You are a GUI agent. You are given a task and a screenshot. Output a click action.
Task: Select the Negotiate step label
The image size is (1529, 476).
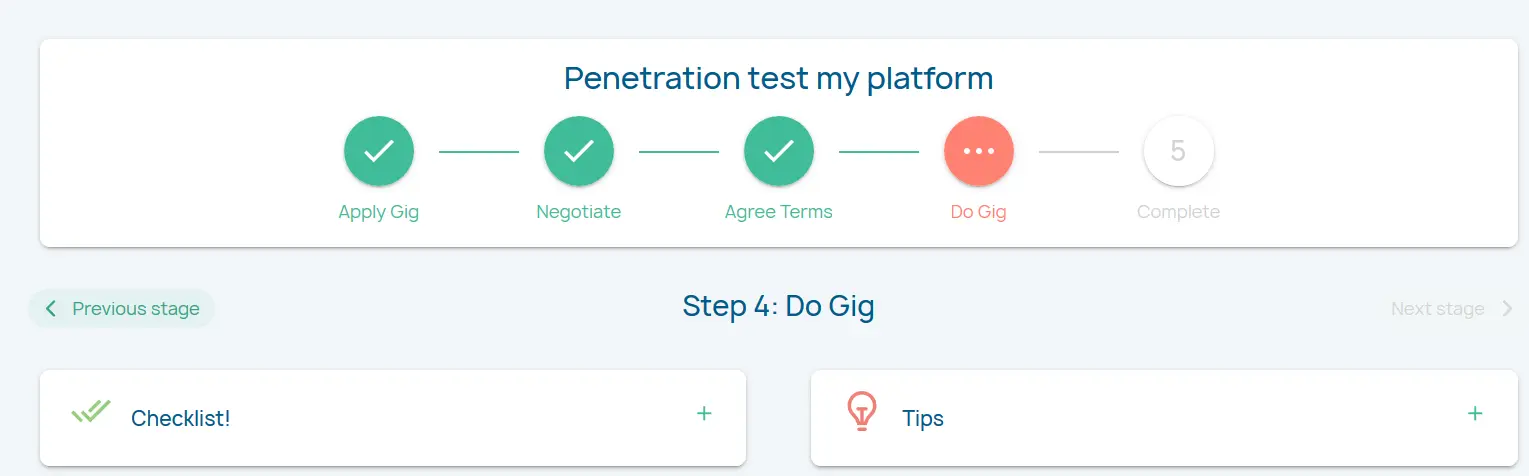click(x=579, y=212)
